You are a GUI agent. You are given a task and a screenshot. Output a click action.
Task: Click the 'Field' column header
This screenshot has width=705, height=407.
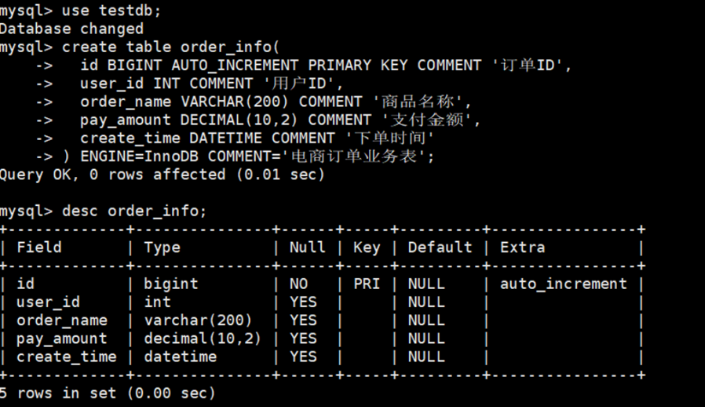39,247
